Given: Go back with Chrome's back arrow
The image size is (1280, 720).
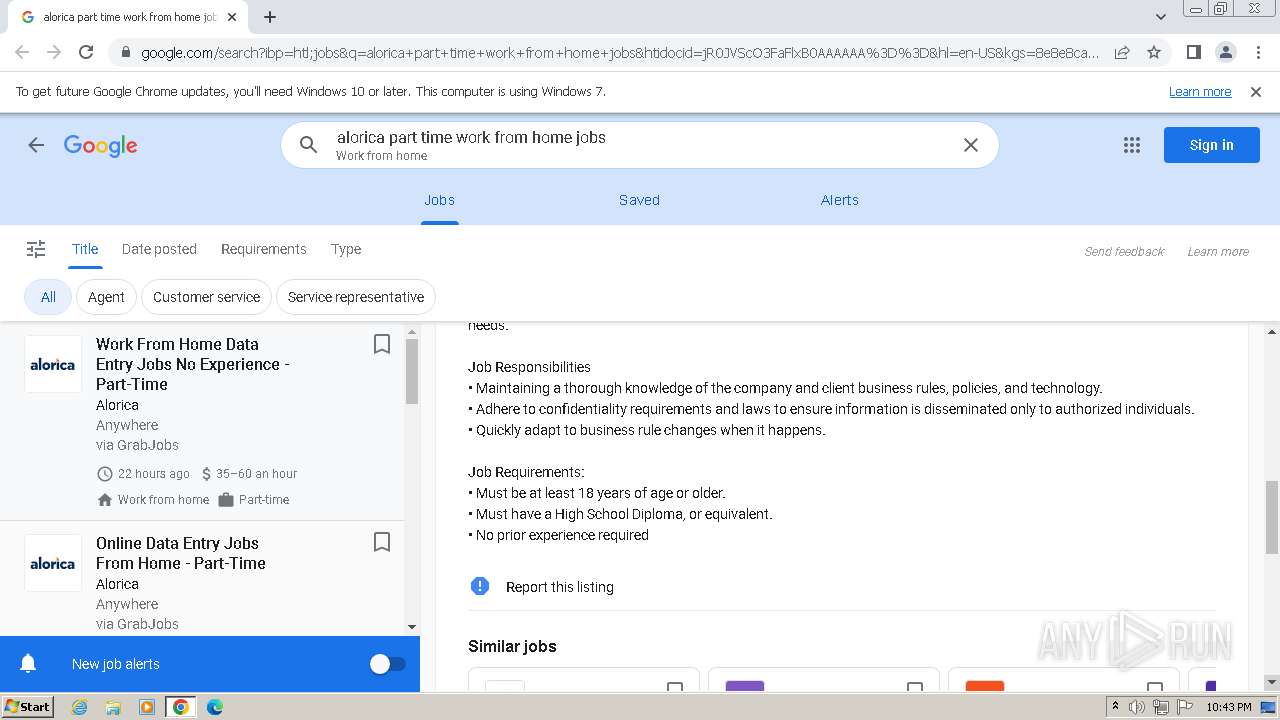Looking at the screenshot, I should pos(22,52).
